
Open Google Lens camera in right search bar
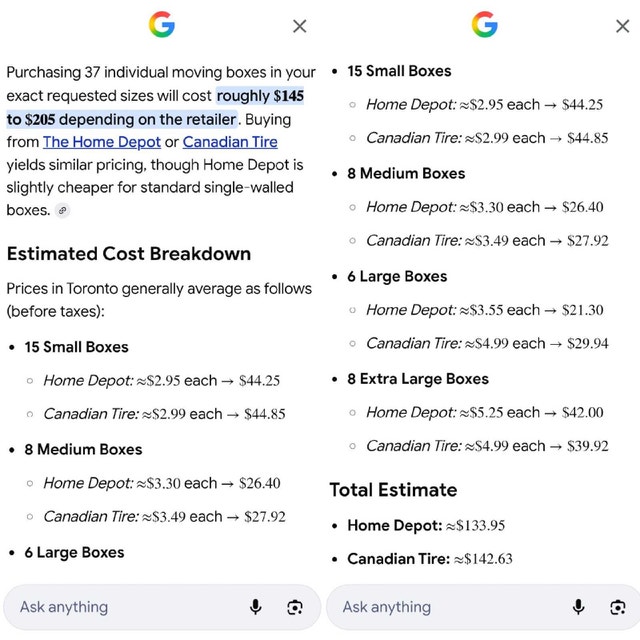[618, 607]
